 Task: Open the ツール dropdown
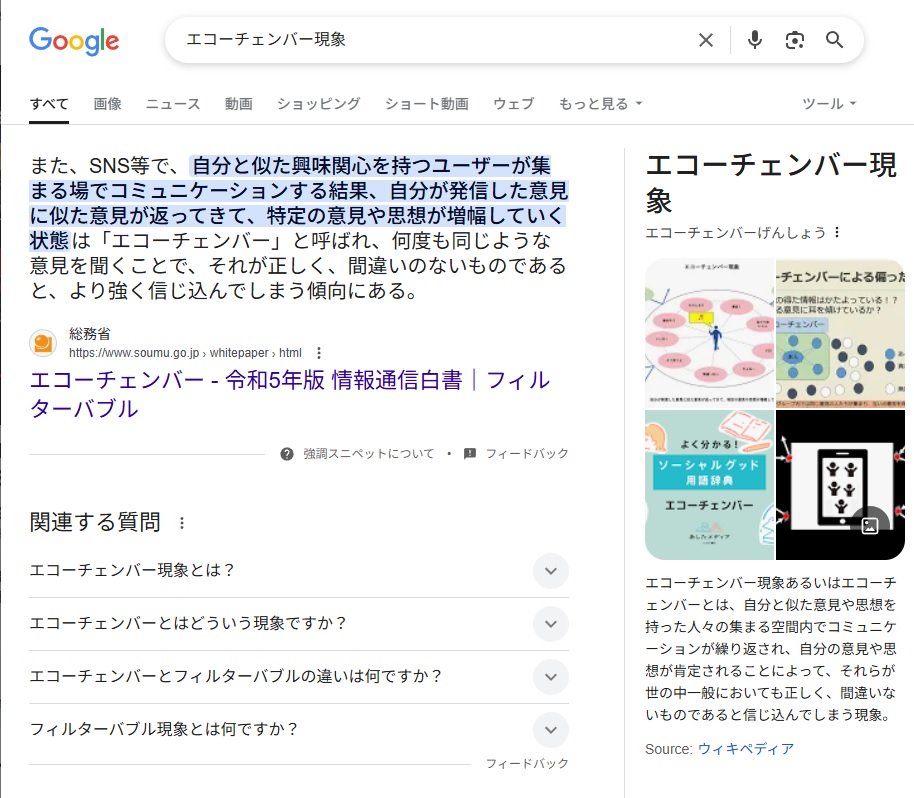click(829, 104)
